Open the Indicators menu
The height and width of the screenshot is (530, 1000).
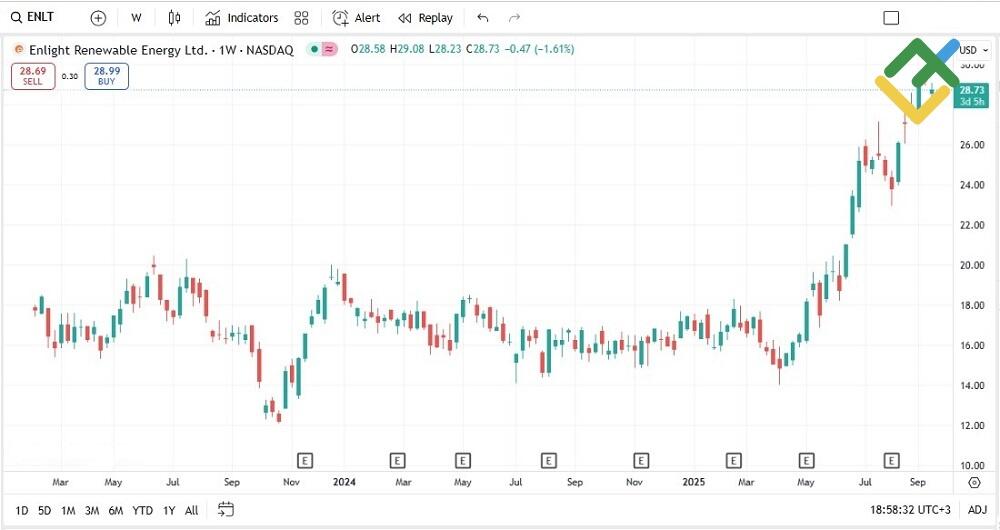coord(242,18)
